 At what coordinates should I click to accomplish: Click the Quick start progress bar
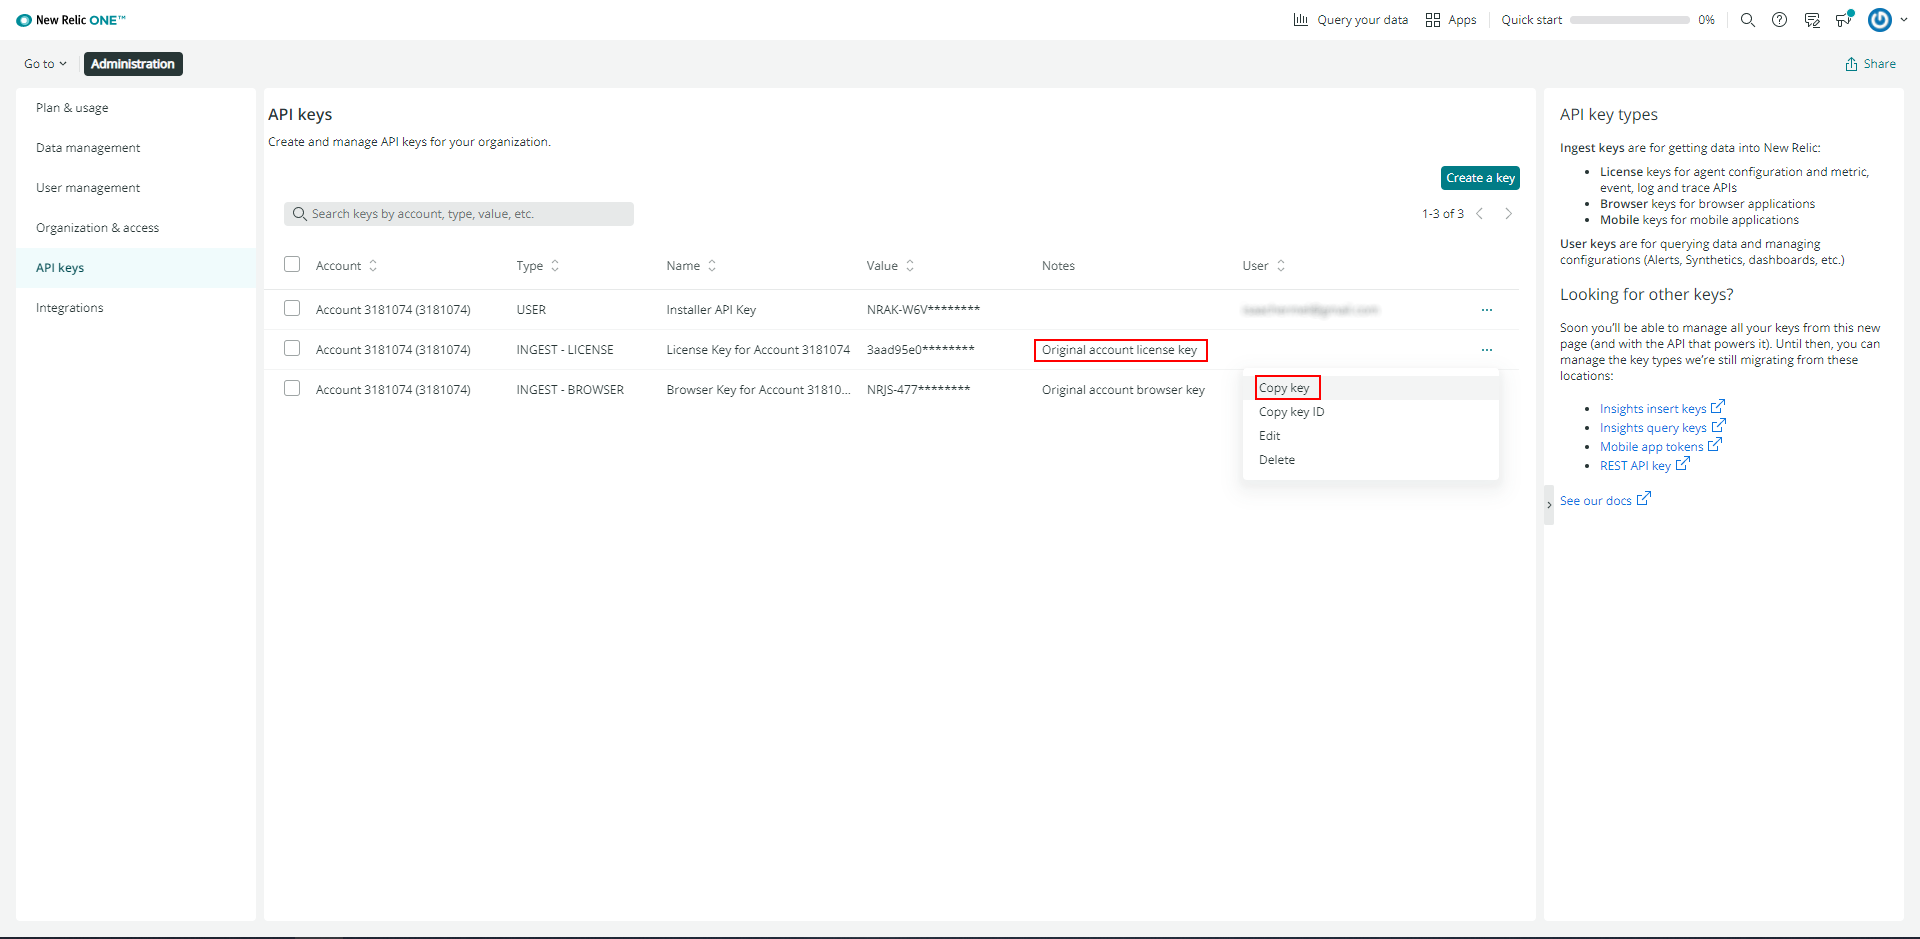pyautogui.click(x=1629, y=20)
